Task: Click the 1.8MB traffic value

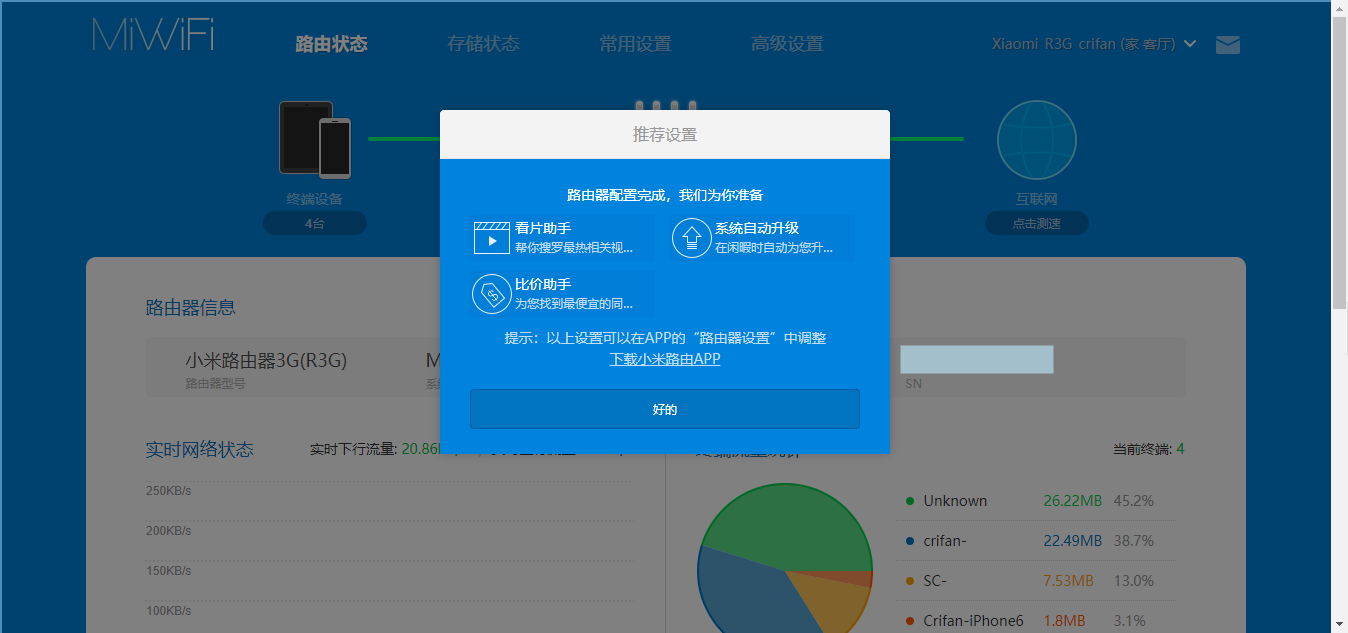Action: (x=1065, y=620)
